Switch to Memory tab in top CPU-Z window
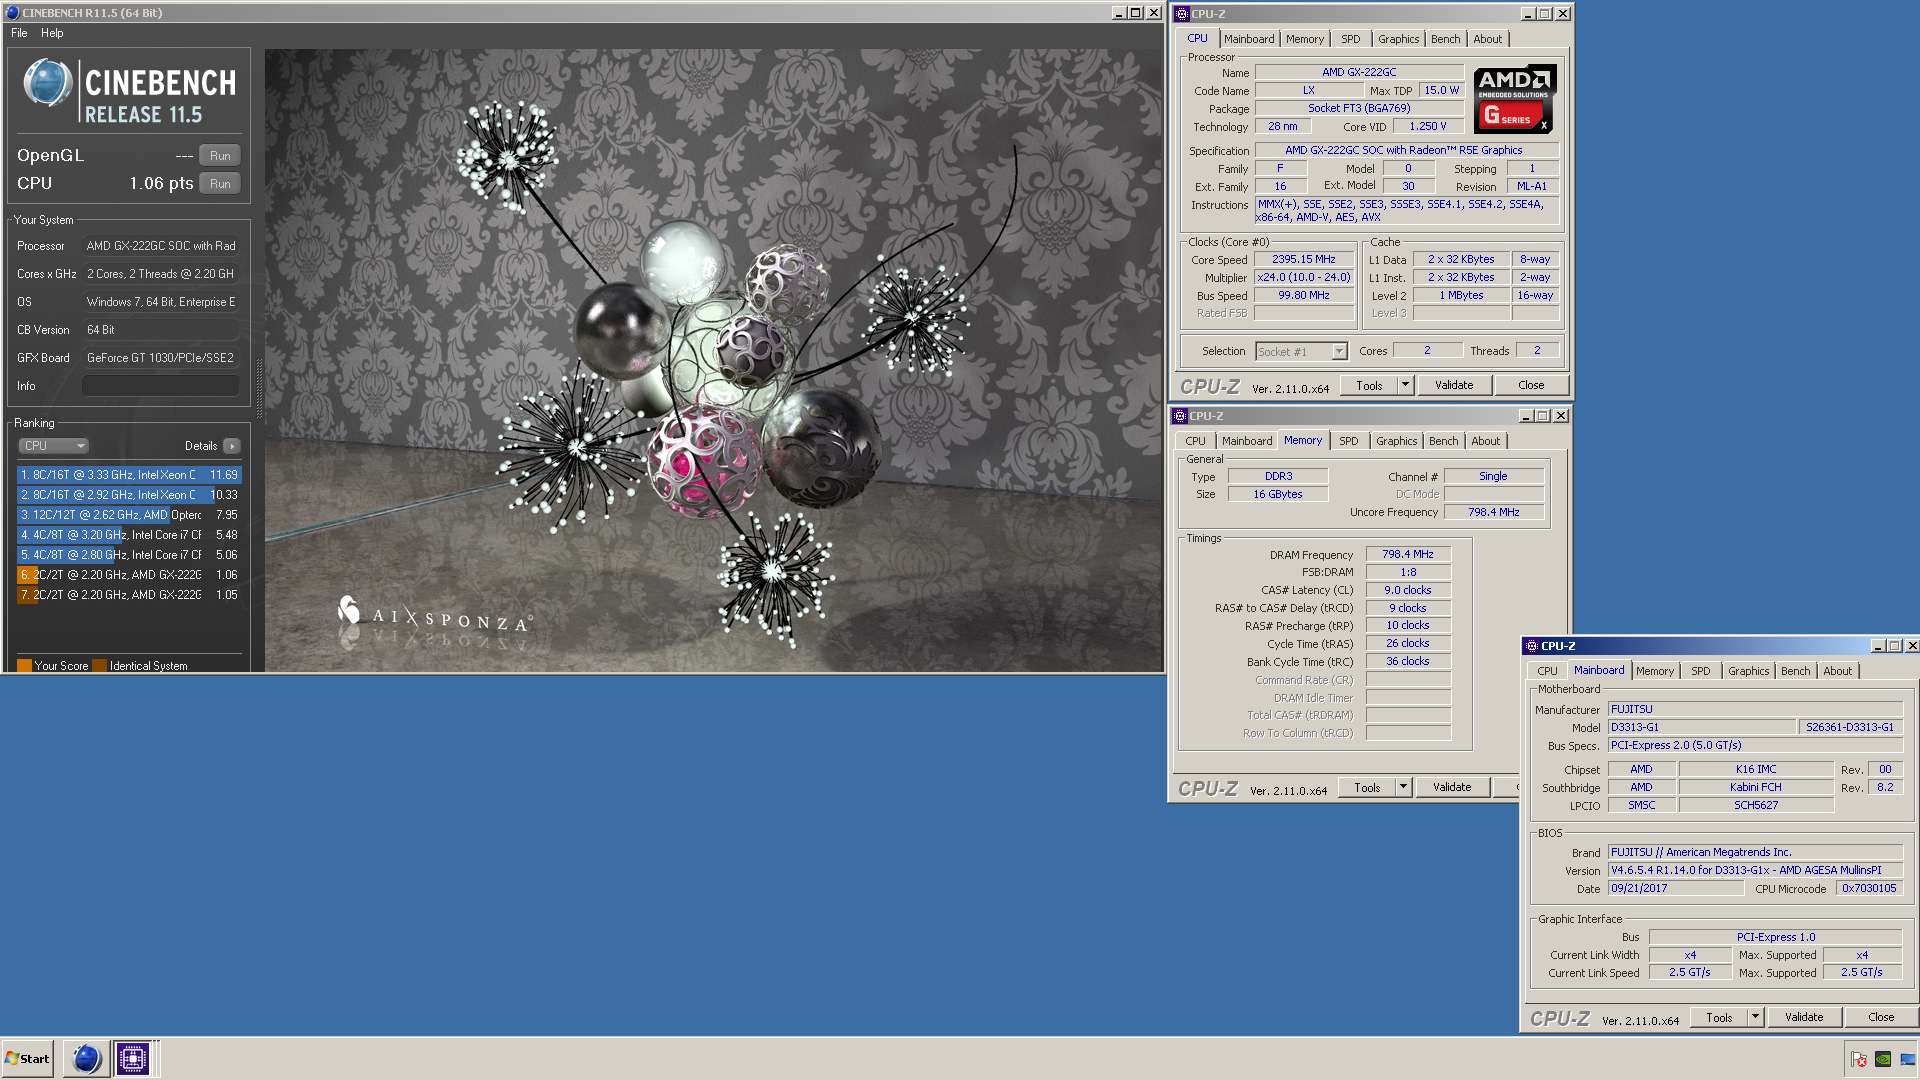Screen dimensions: 1920x1080 pyautogui.click(x=1305, y=39)
